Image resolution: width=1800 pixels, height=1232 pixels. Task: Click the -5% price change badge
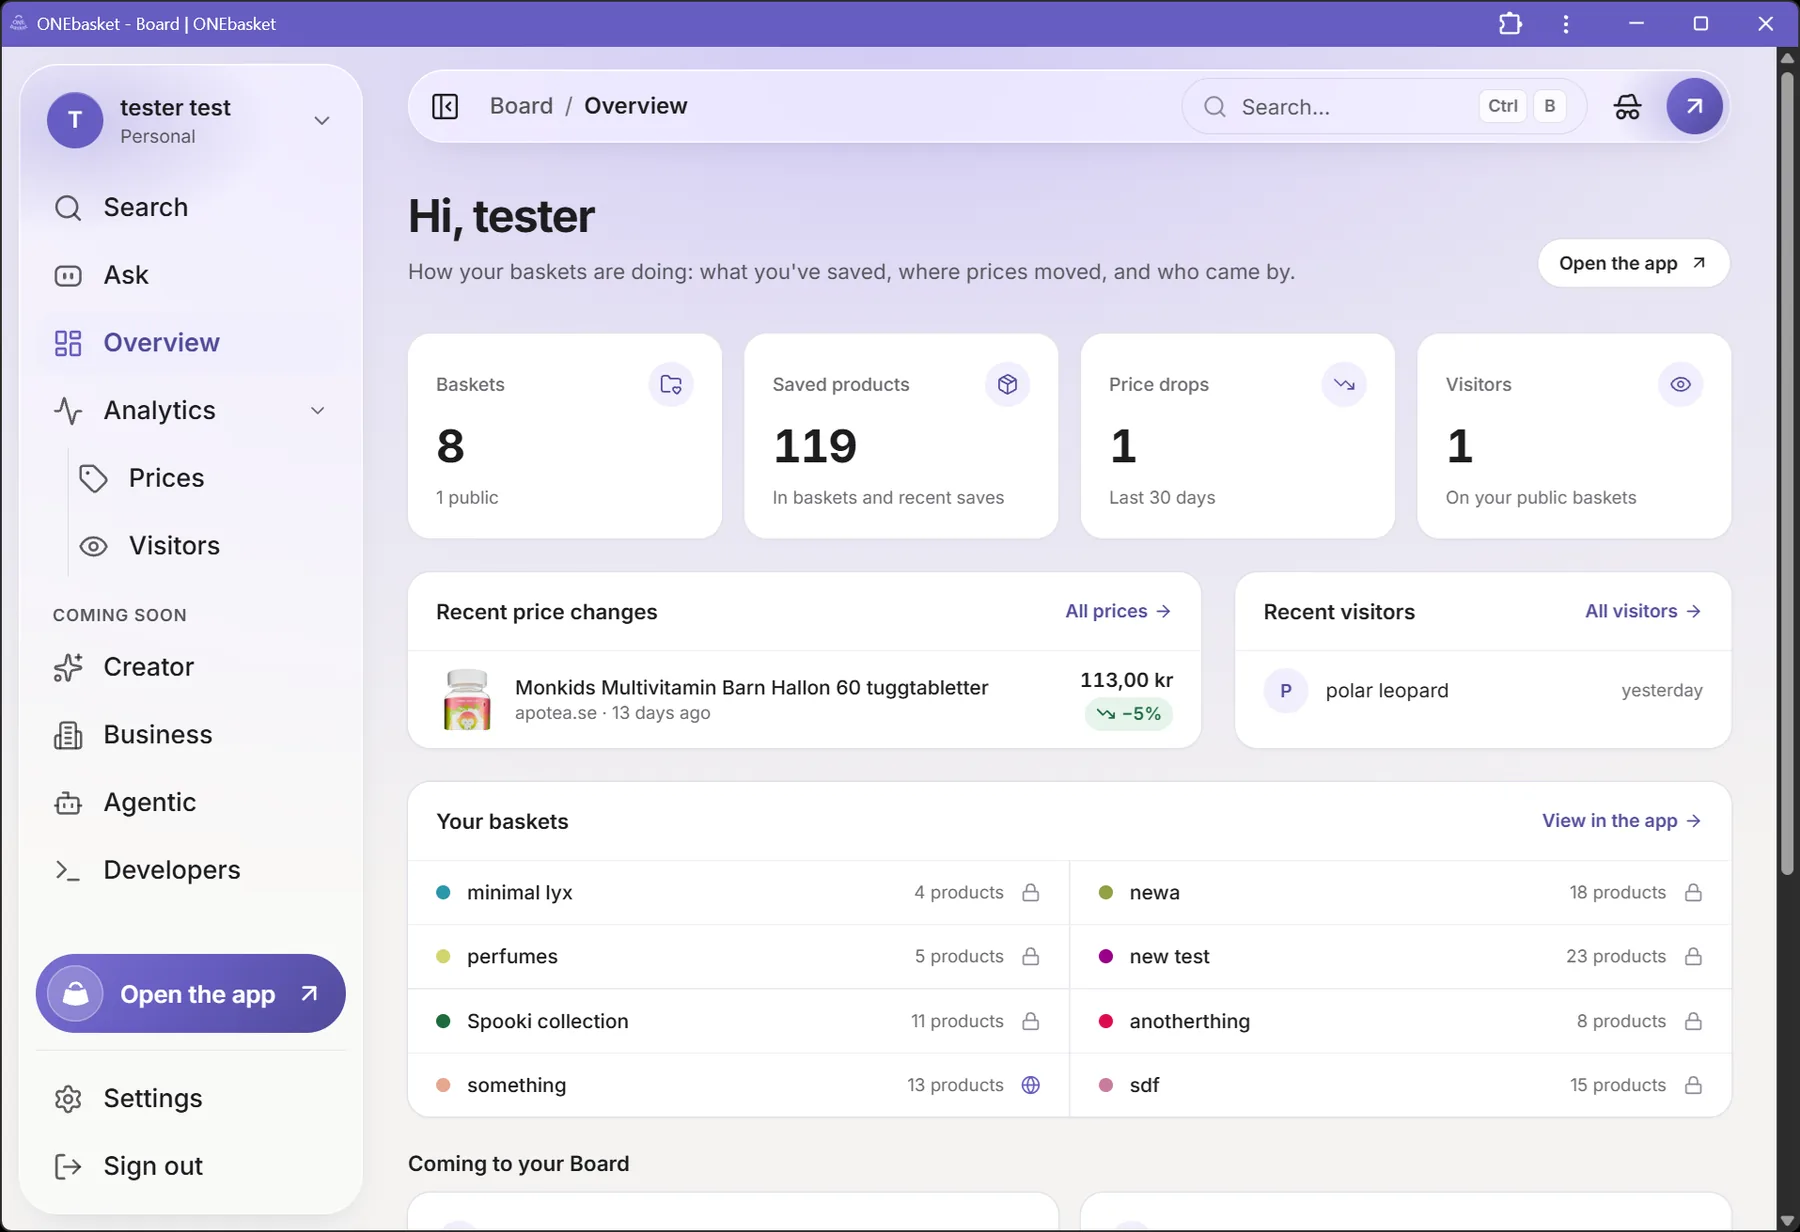click(x=1129, y=714)
